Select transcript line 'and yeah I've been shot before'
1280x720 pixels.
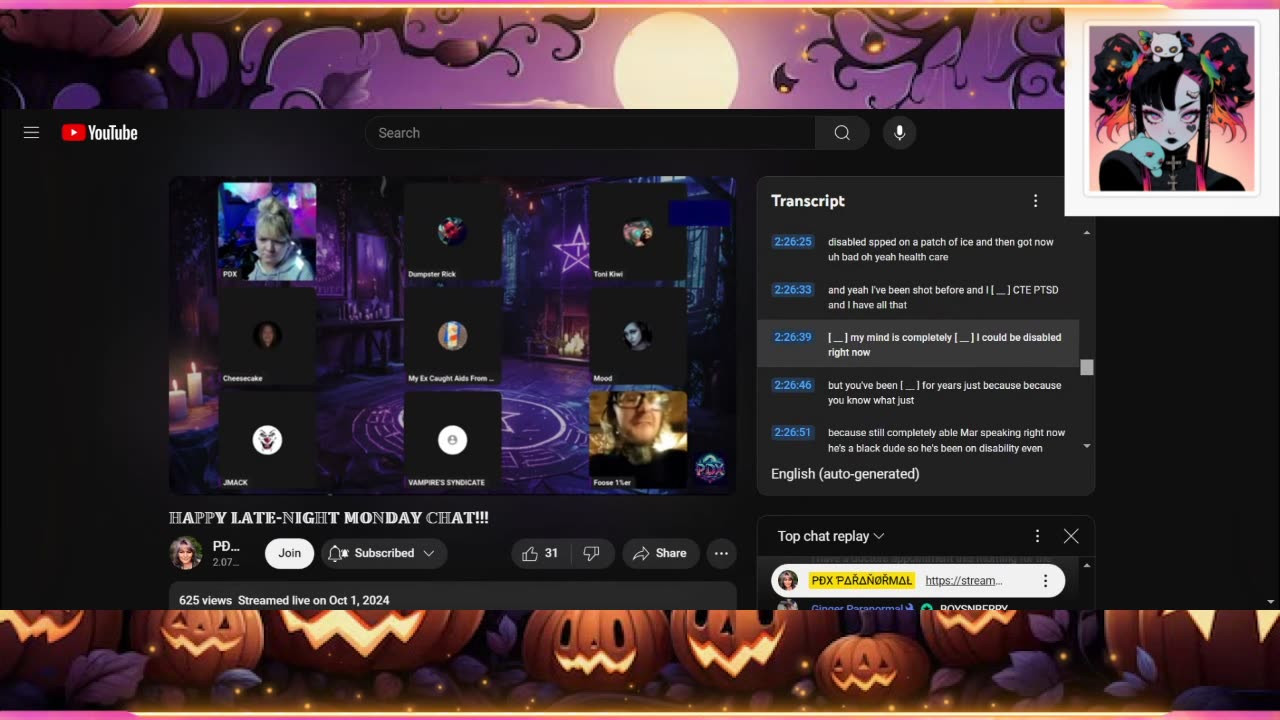point(943,297)
